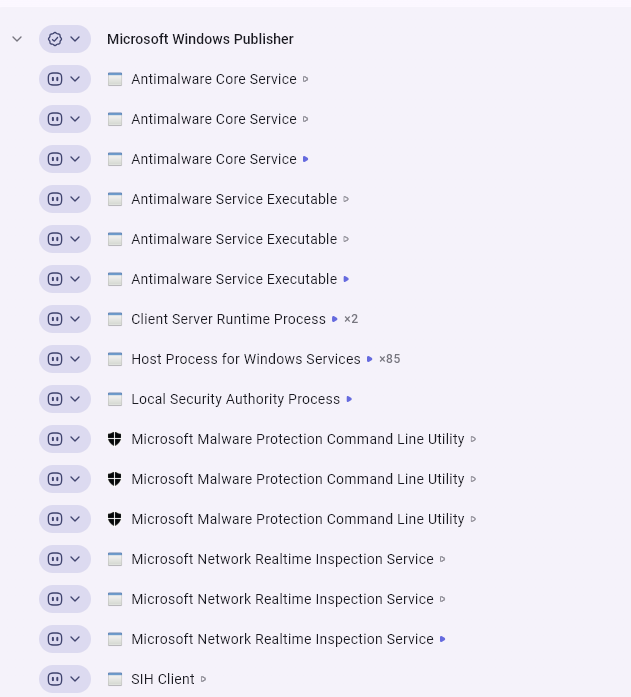Click the SIH Client app icon
This screenshot has width=631, height=697.
(115, 679)
